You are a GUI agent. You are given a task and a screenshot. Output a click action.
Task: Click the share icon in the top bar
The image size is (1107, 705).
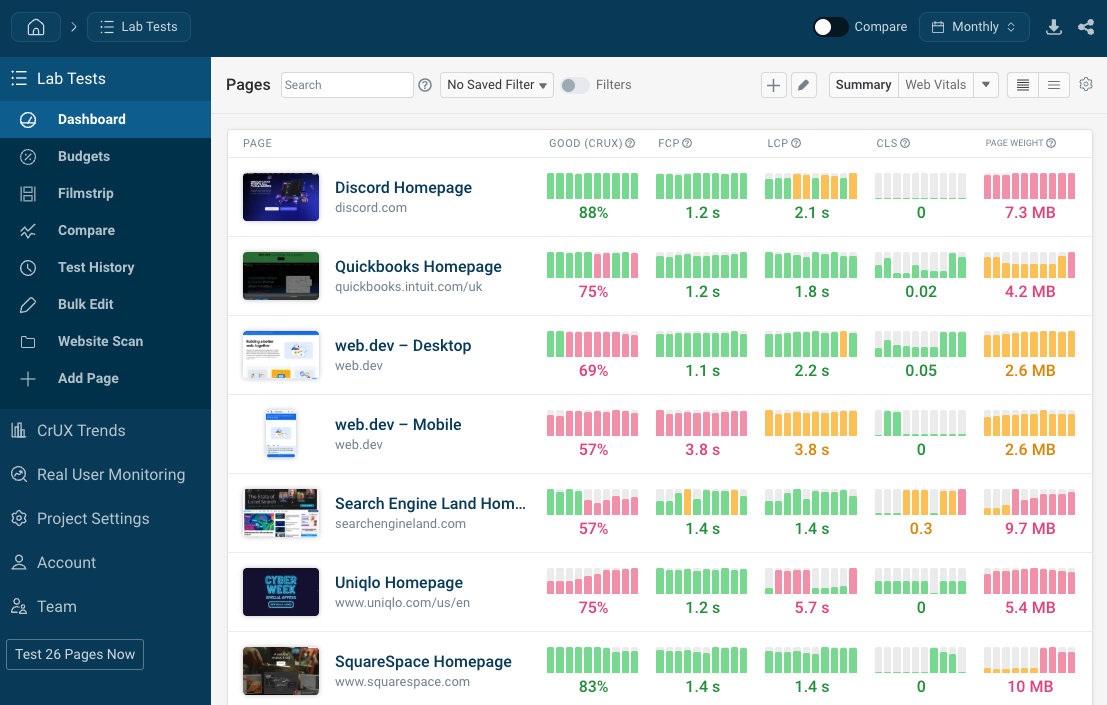coord(1087,27)
